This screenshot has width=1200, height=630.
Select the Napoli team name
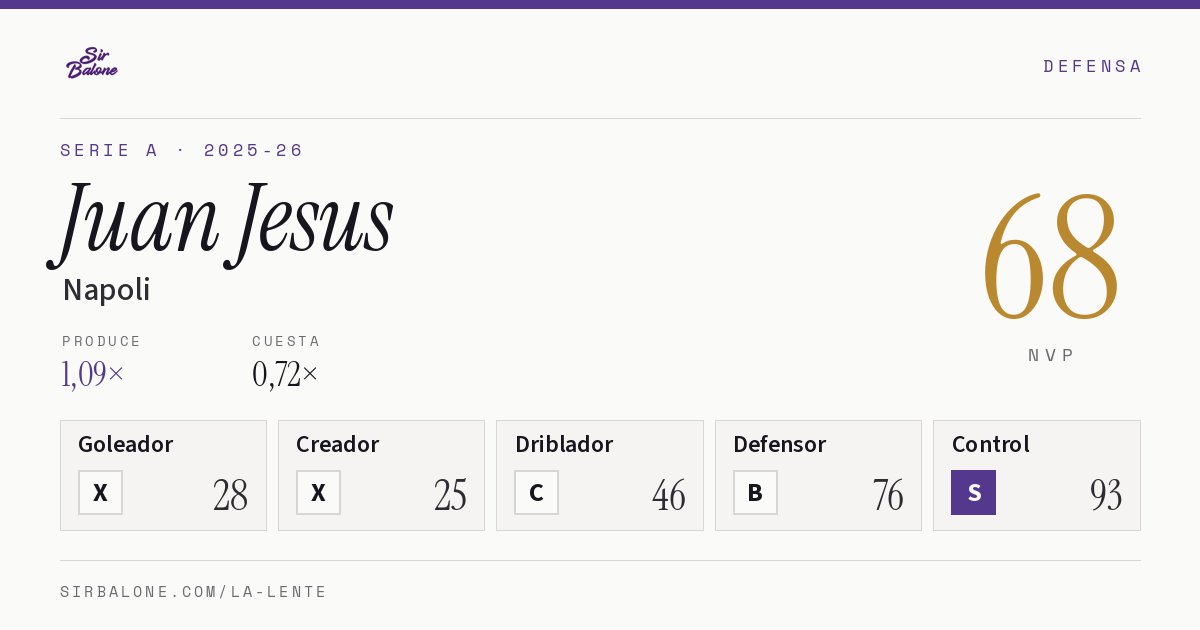(106, 290)
